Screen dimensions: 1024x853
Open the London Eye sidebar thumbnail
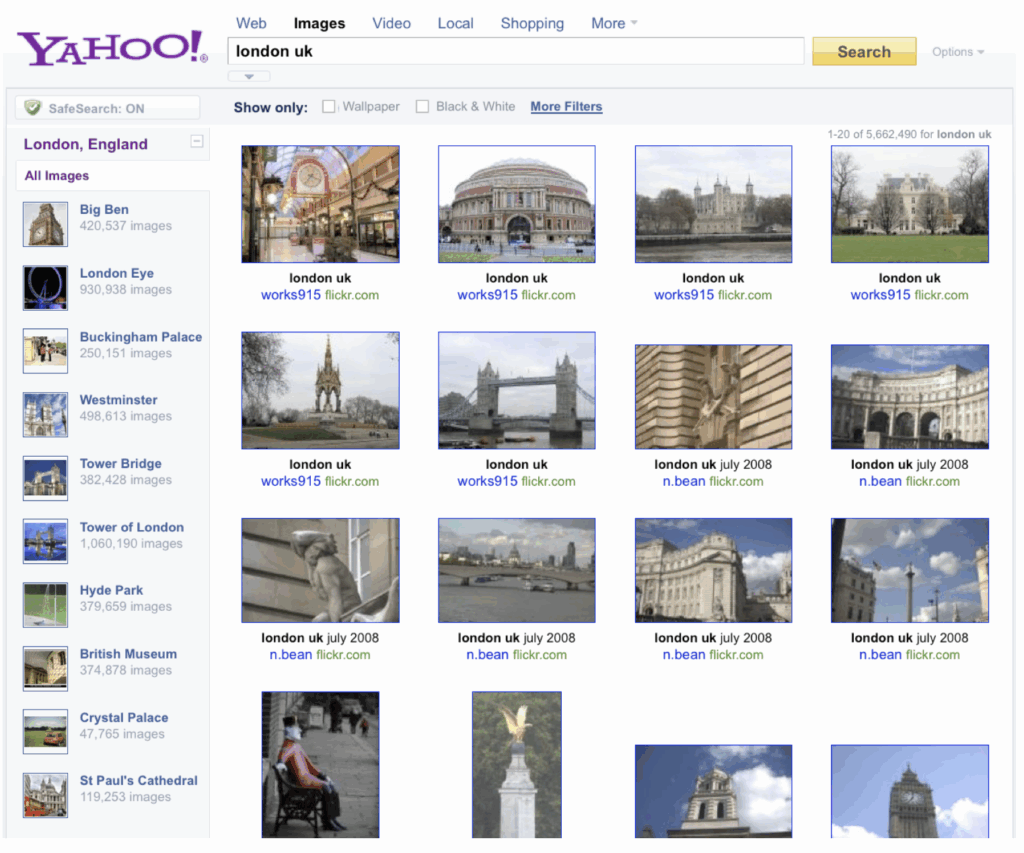click(45, 288)
